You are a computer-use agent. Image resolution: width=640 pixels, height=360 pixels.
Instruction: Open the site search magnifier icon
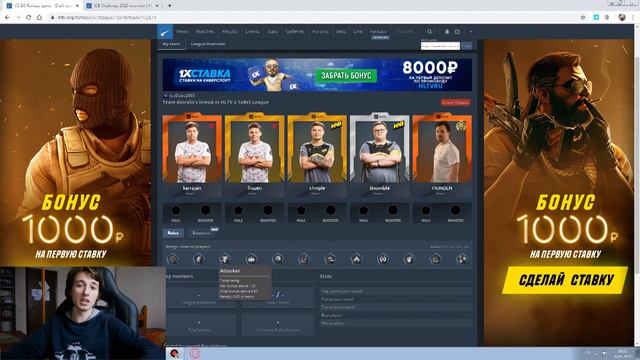(429, 31)
